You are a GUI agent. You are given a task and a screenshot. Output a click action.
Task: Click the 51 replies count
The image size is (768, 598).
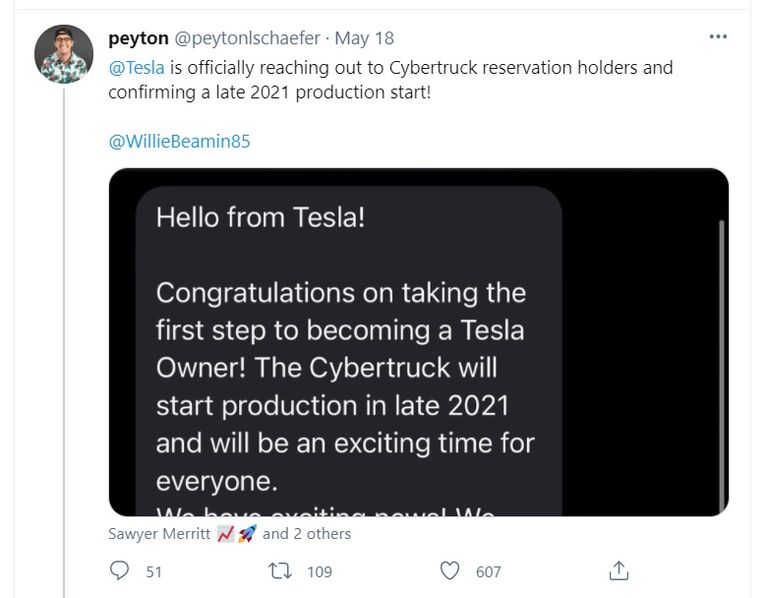pos(154,572)
